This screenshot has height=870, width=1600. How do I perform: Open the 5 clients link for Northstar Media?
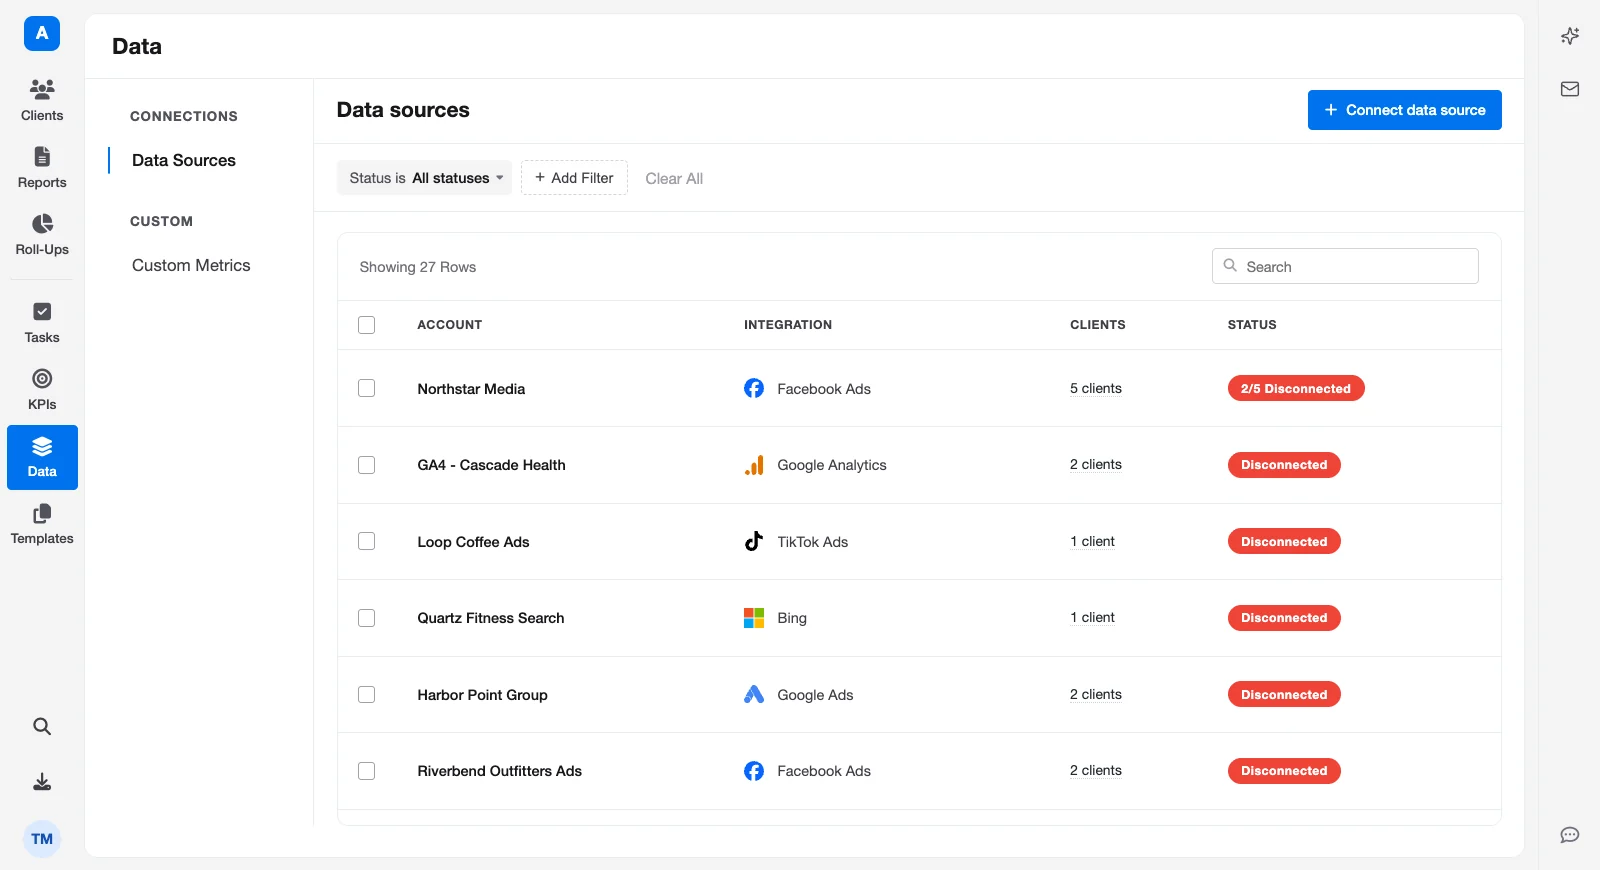pos(1096,388)
